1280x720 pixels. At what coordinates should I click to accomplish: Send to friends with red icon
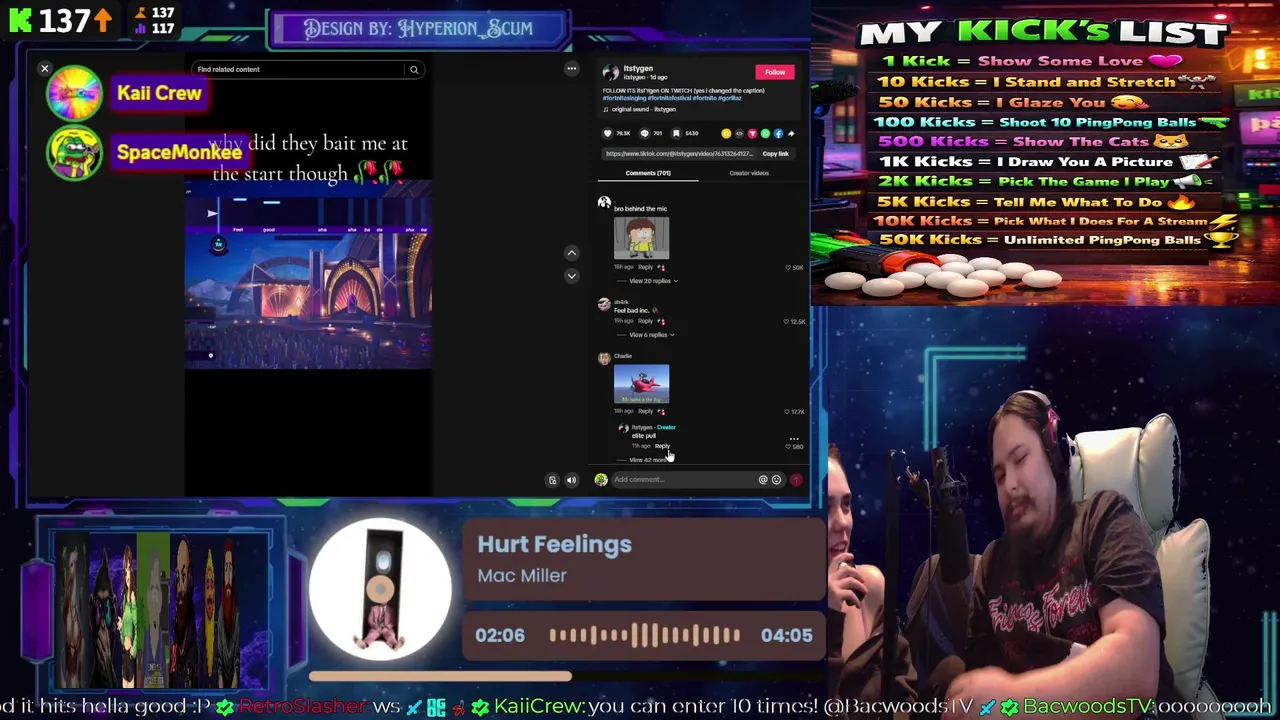tap(752, 133)
